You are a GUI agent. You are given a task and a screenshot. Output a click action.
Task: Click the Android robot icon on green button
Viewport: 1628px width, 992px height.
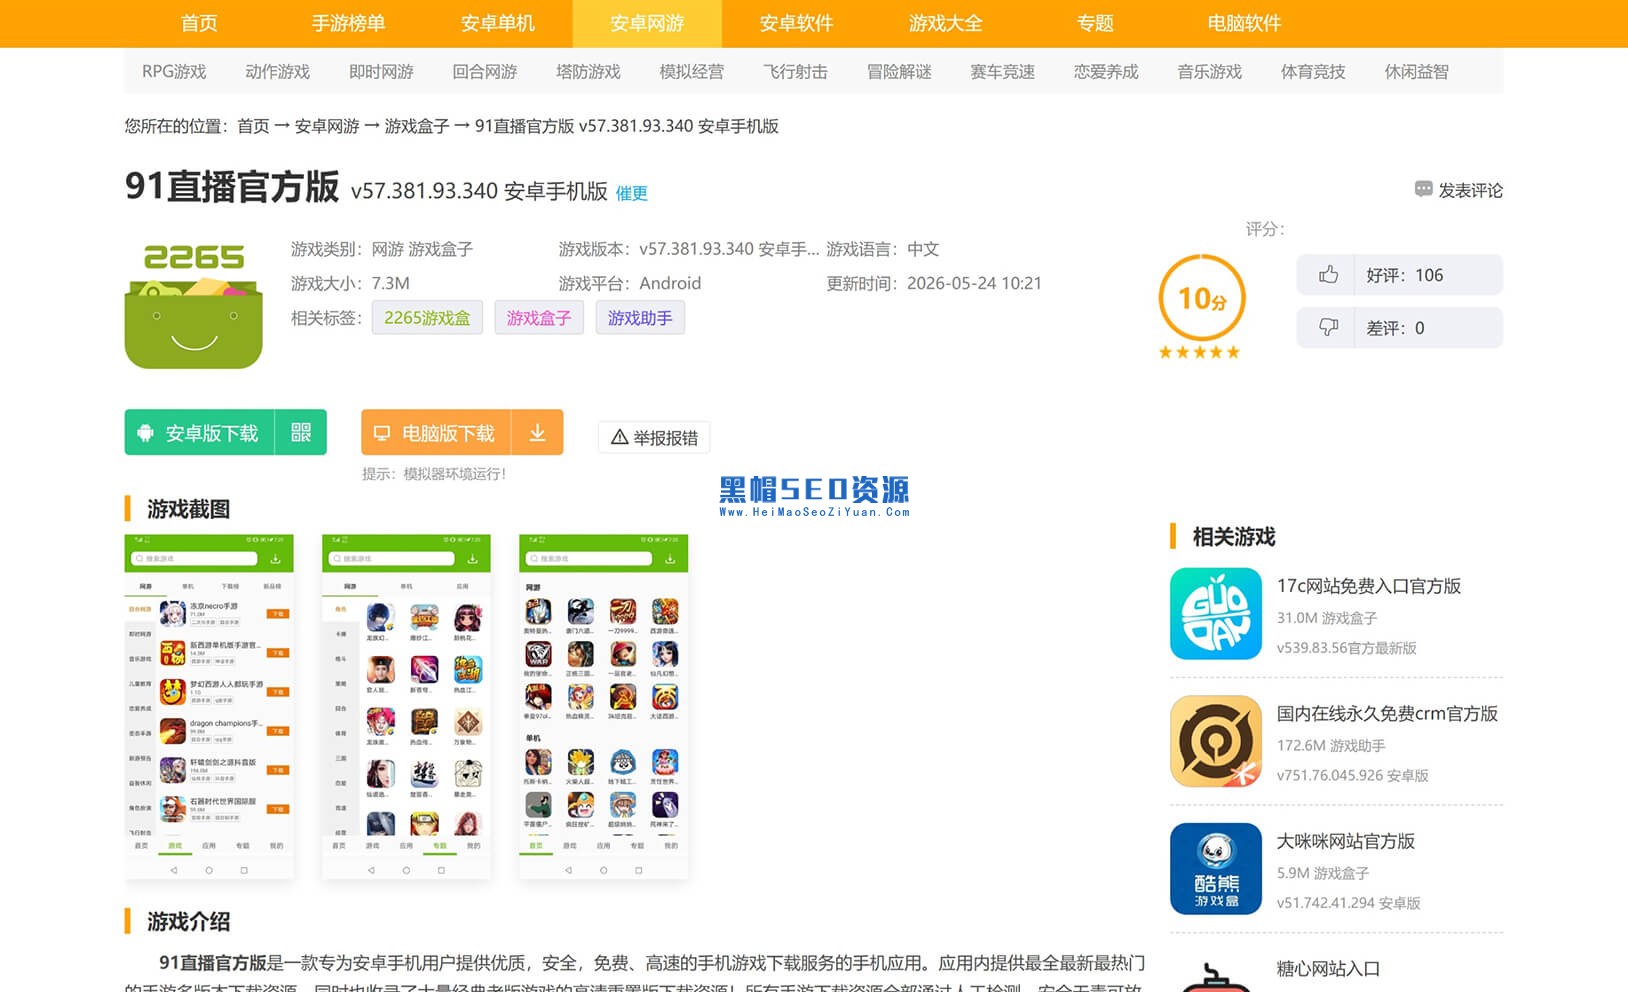(145, 433)
